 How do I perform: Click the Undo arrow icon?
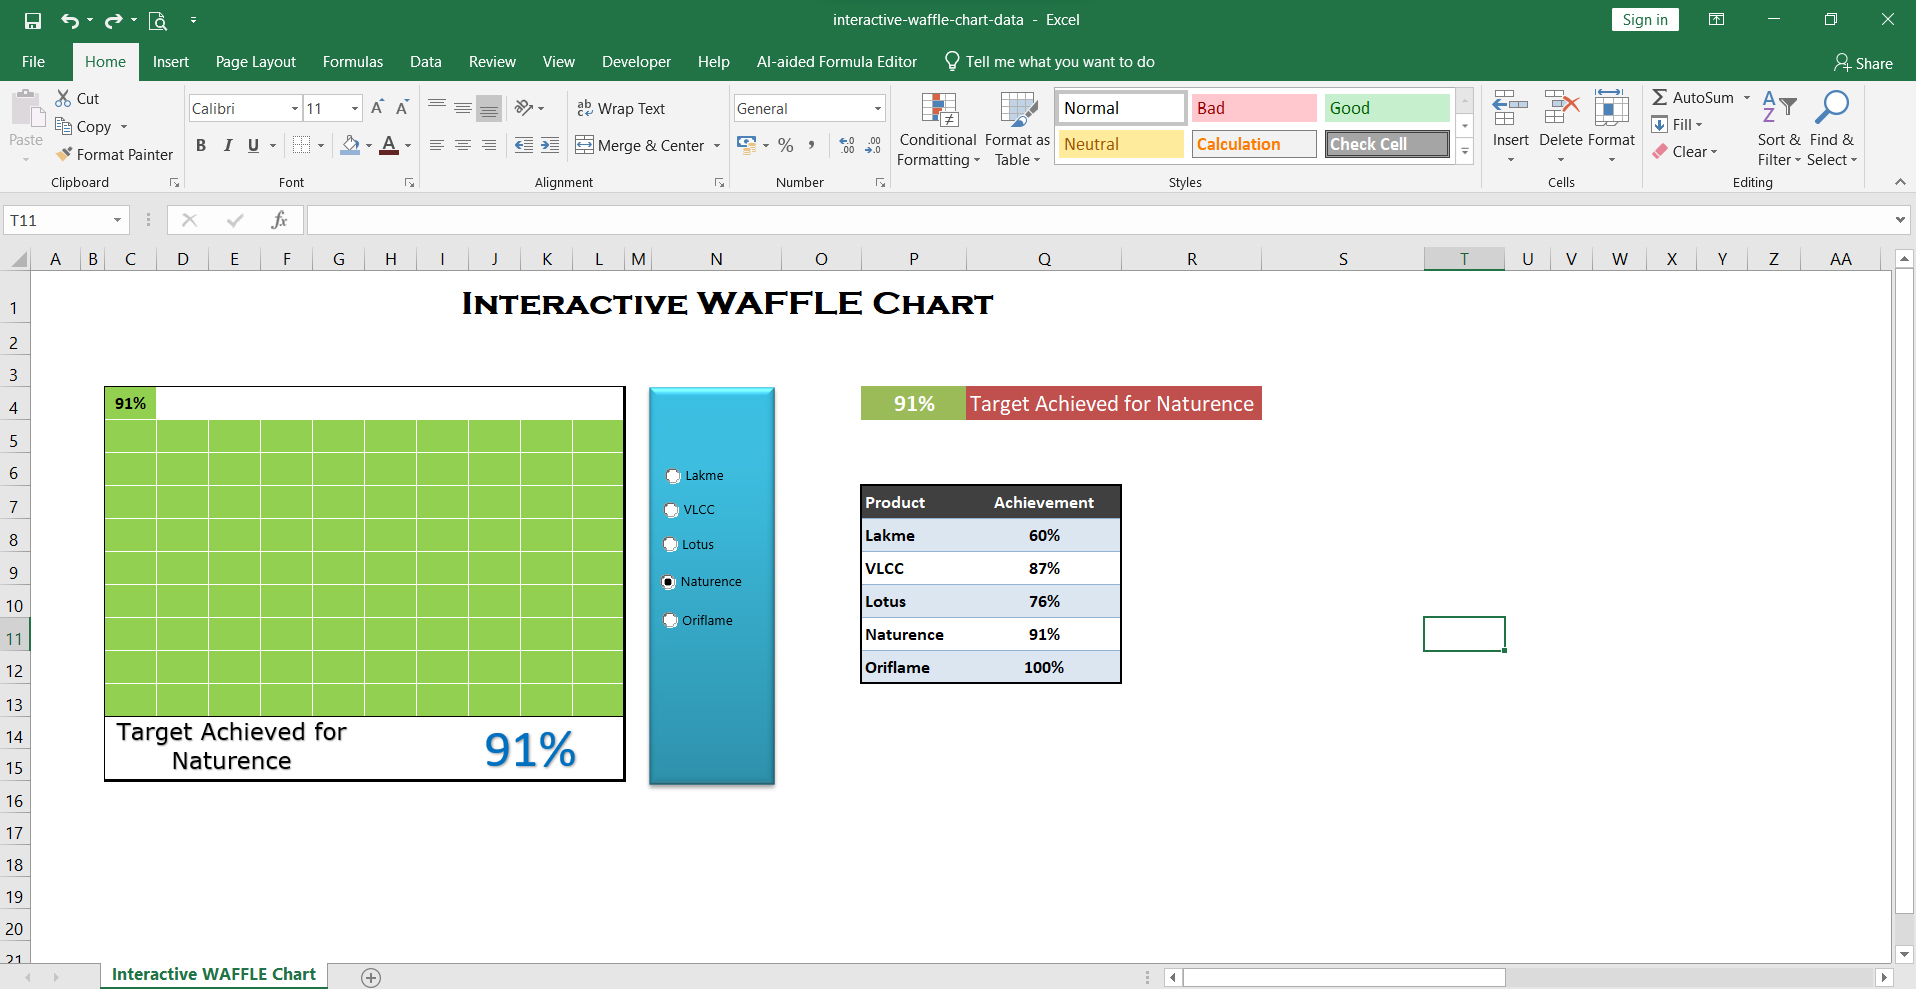click(x=69, y=20)
